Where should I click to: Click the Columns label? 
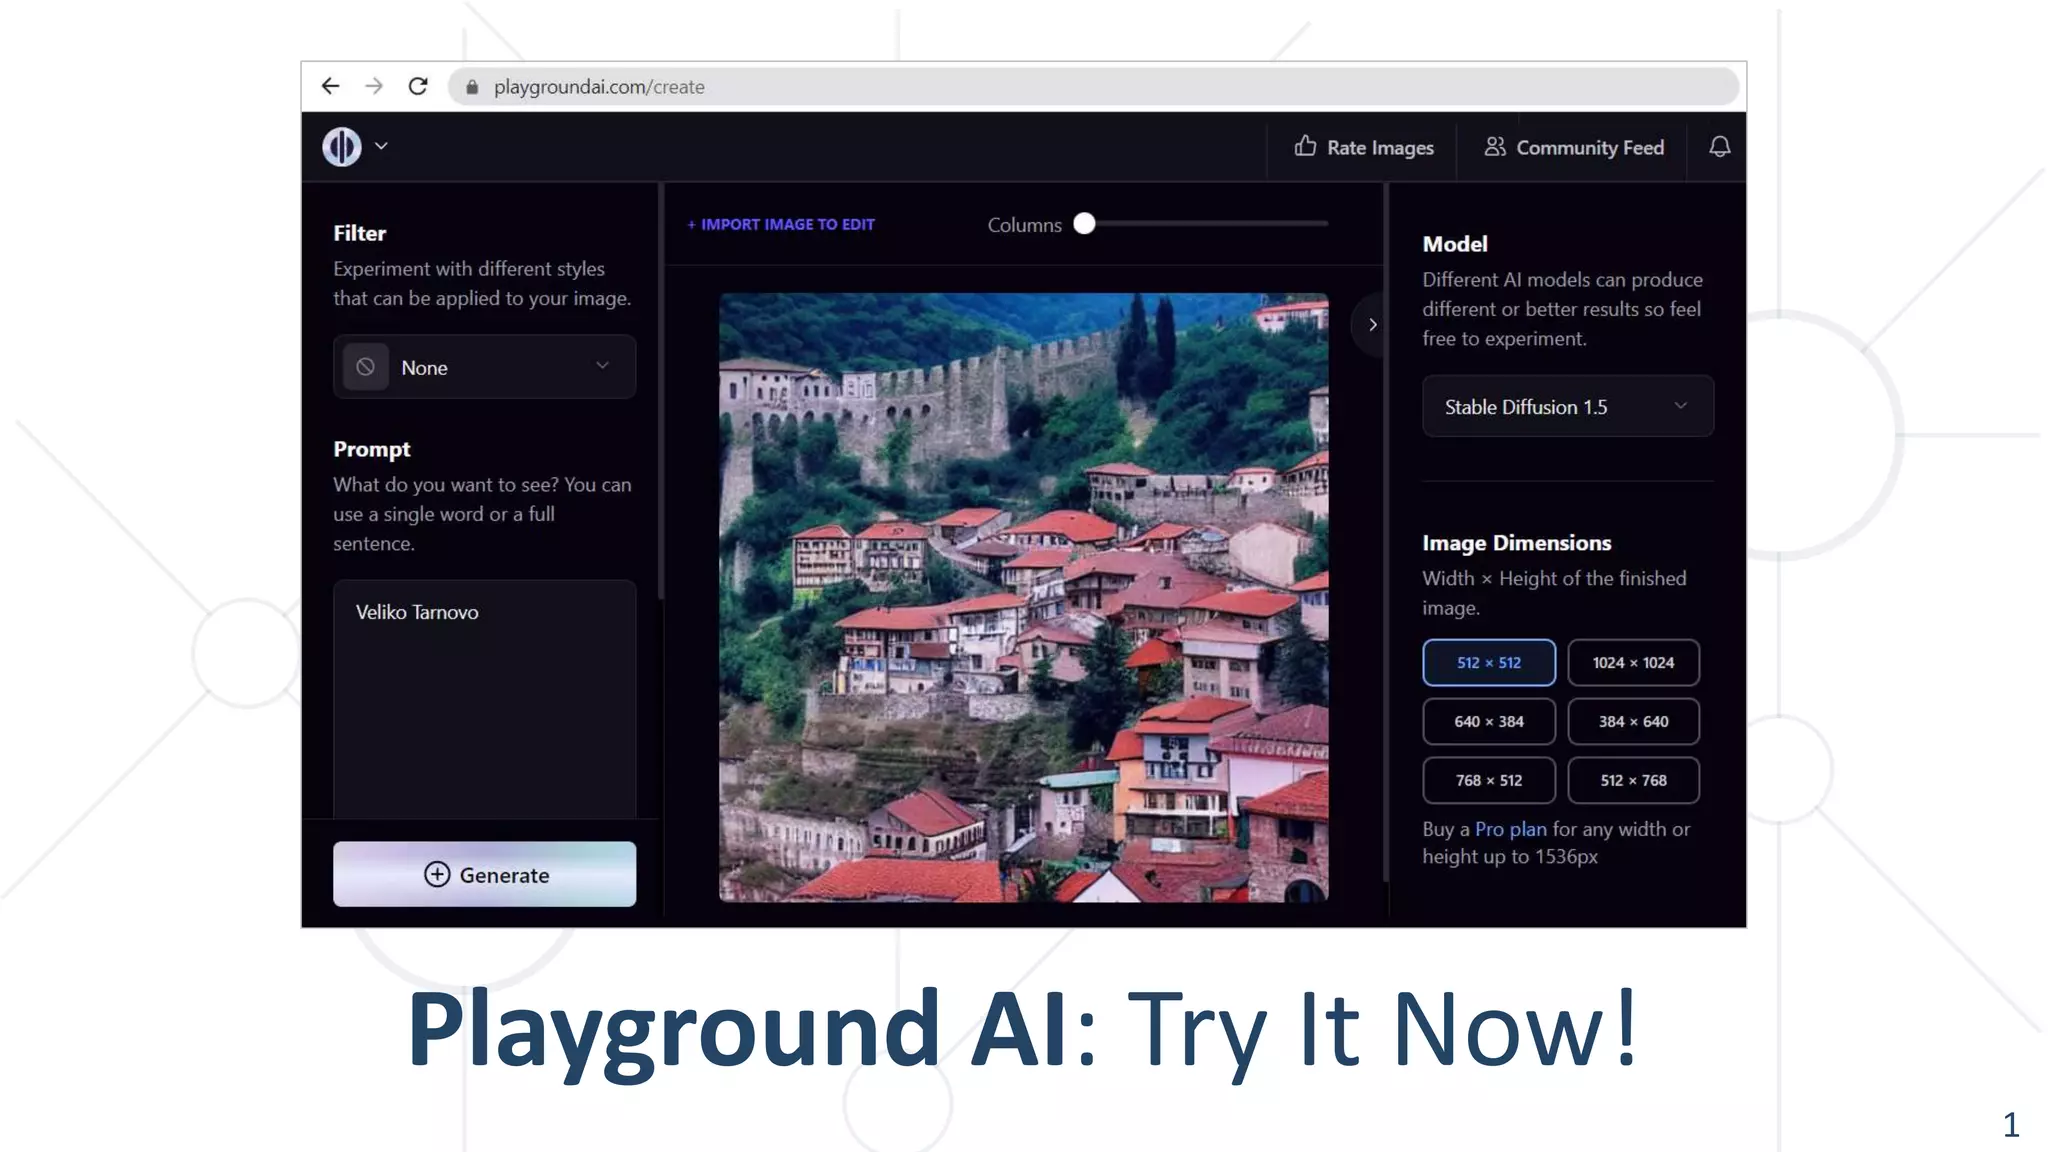pos(1024,225)
